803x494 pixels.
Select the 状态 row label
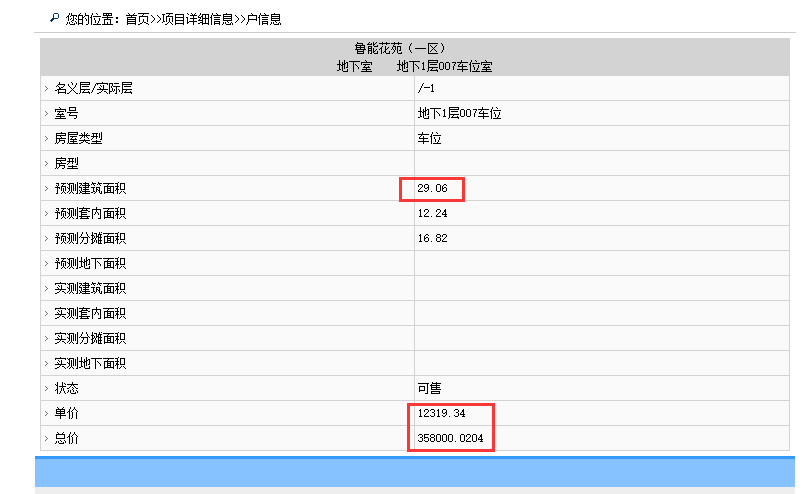click(x=67, y=389)
